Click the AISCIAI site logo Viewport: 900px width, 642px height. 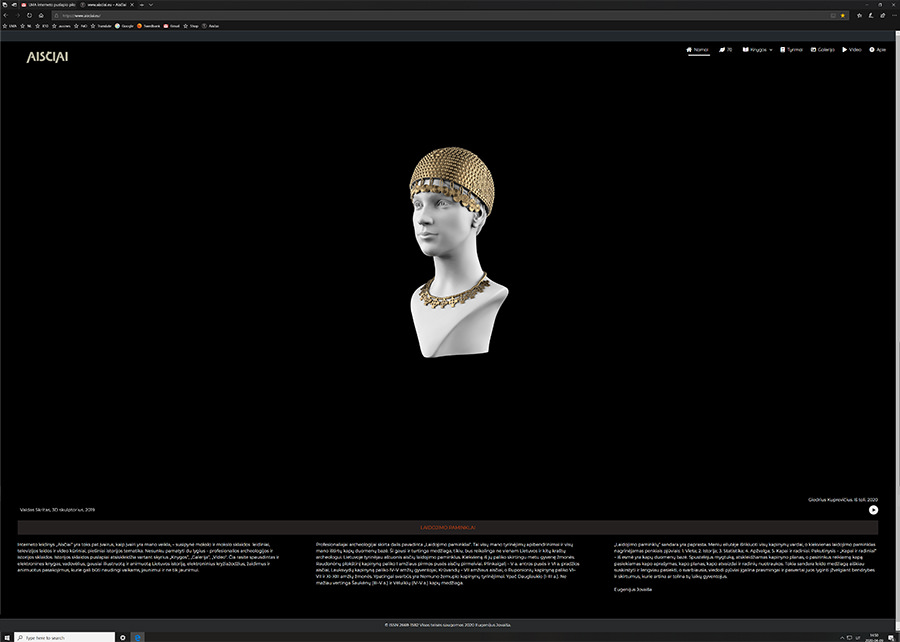[x=47, y=57]
